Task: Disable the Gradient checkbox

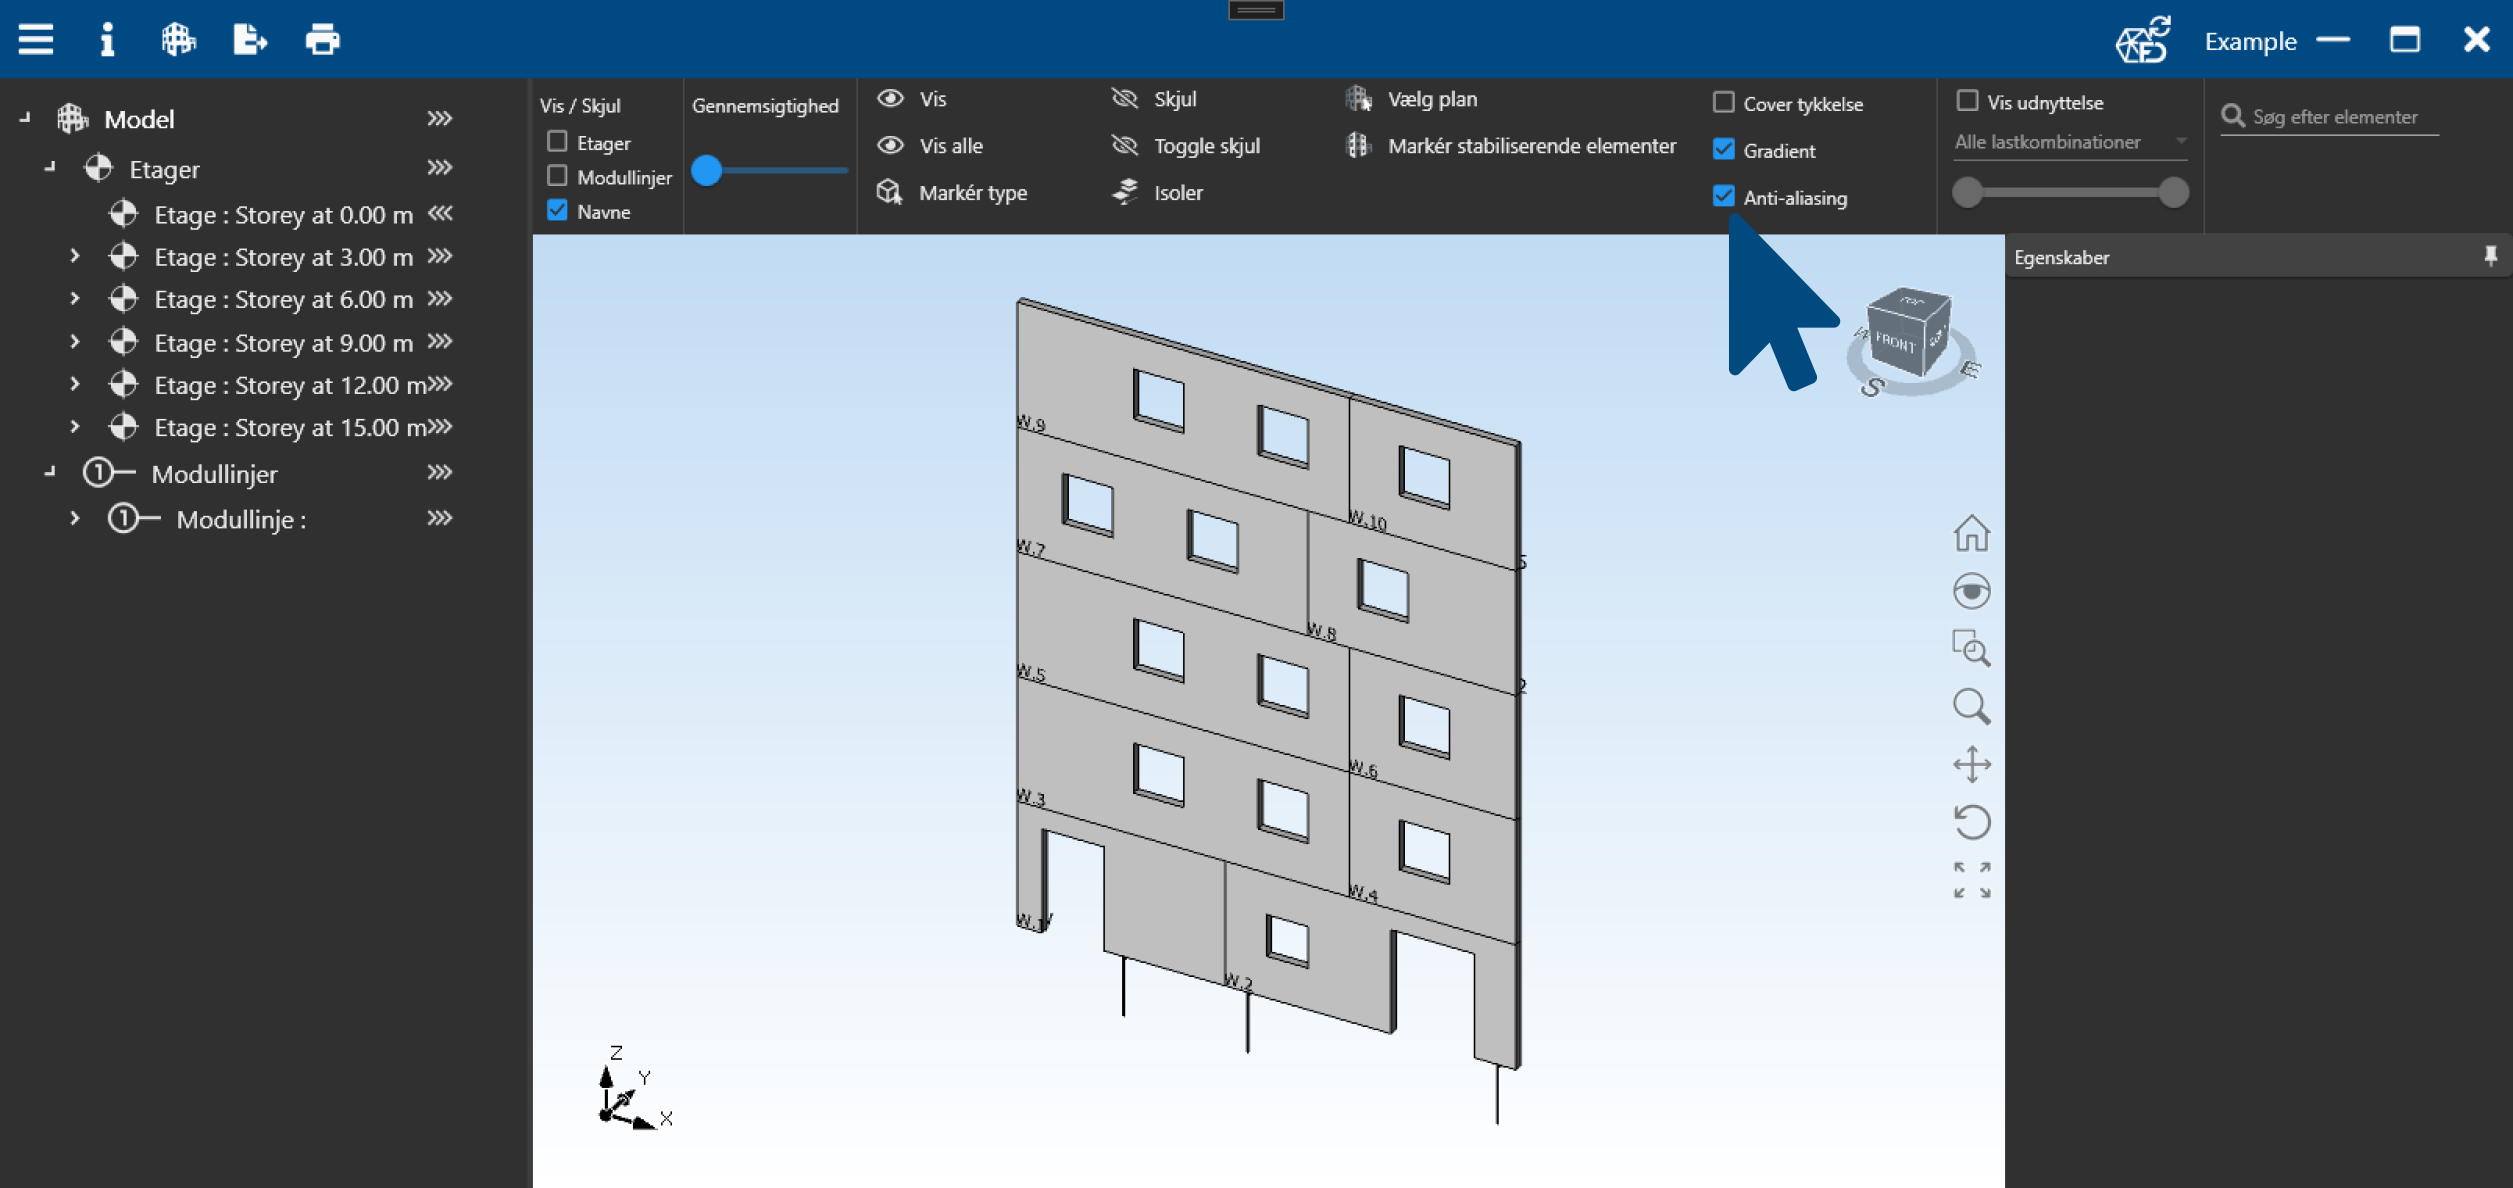Action: pos(1723,149)
